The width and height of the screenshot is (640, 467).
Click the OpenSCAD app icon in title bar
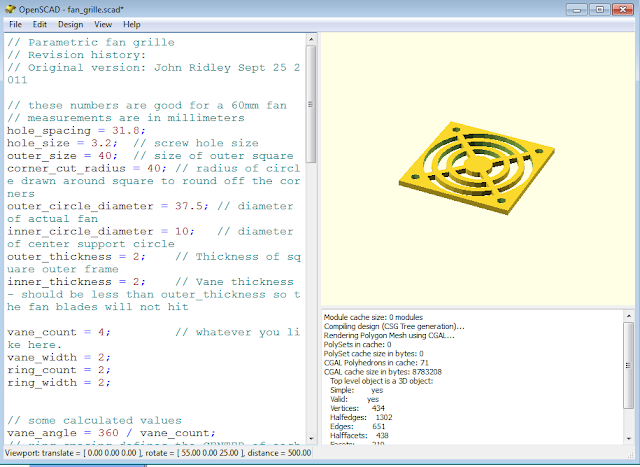pos(10,9)
